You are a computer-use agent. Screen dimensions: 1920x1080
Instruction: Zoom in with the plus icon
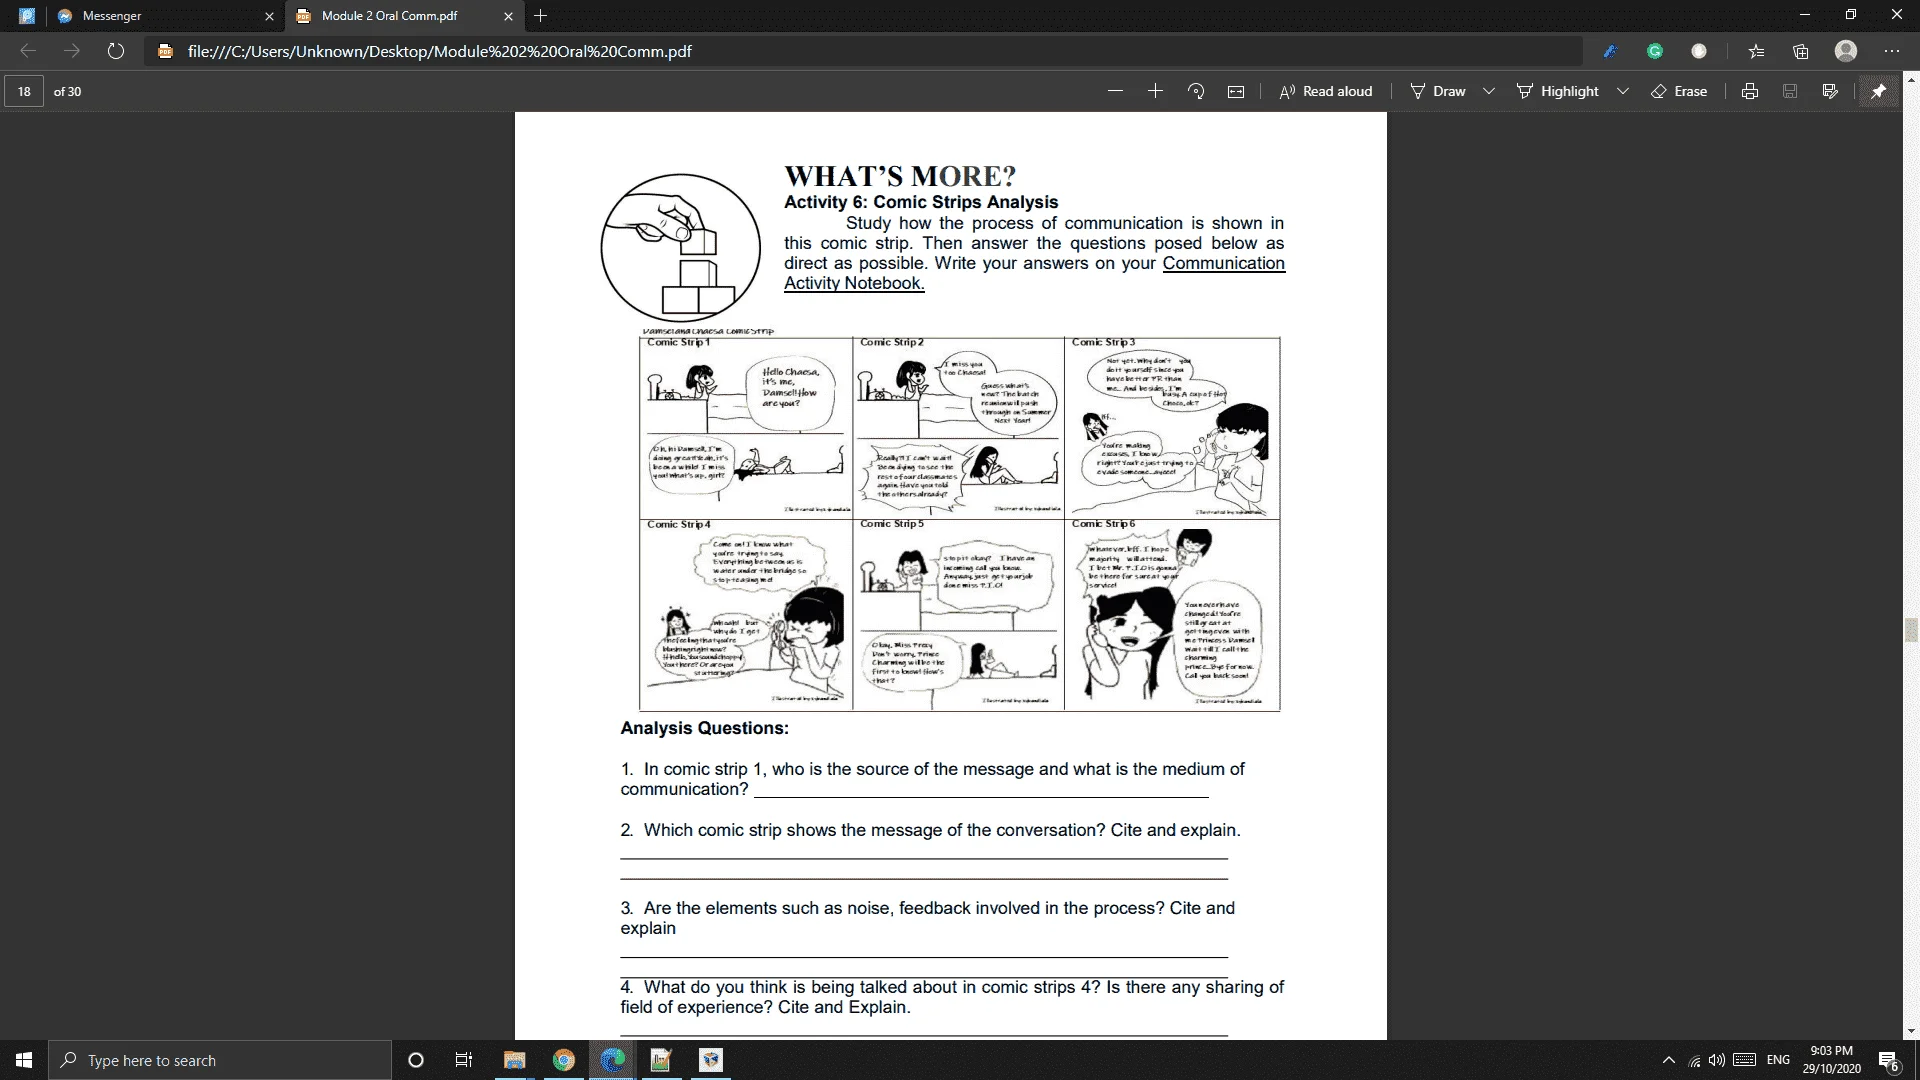(x=1156, y=91)
